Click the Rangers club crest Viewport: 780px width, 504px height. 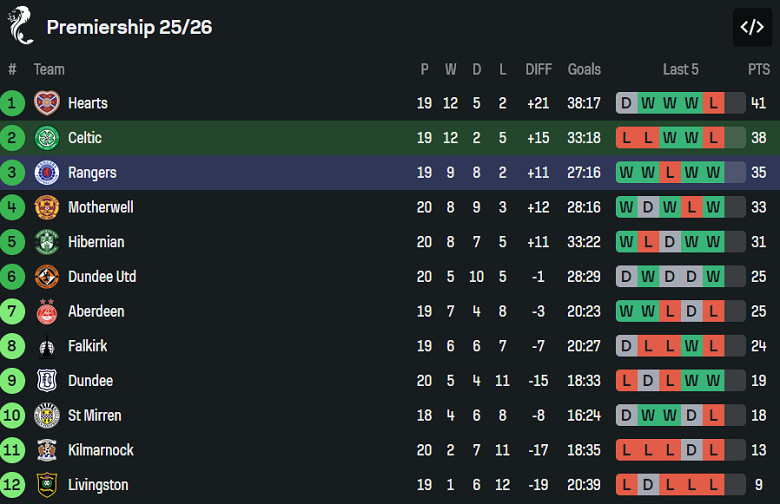47,173
